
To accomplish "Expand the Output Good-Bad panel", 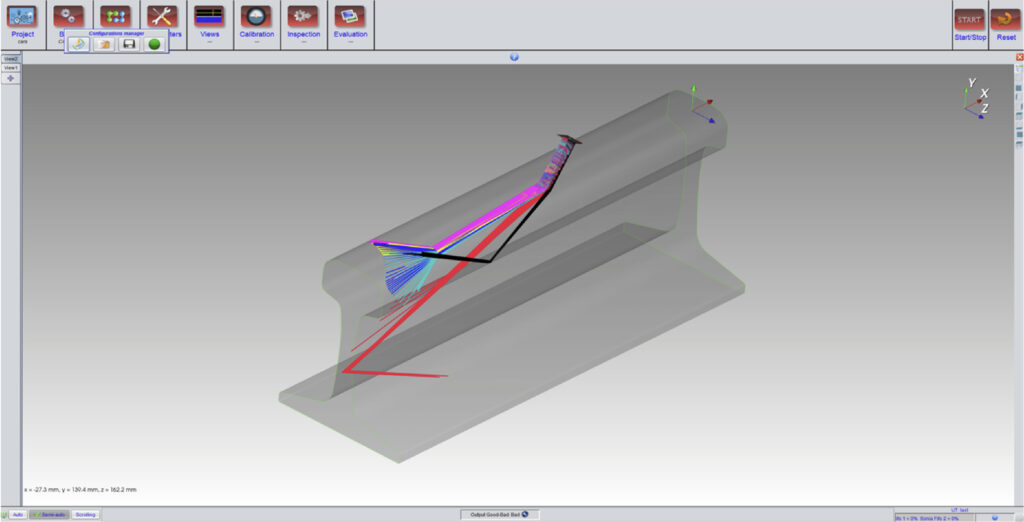I will coord(526,515).
